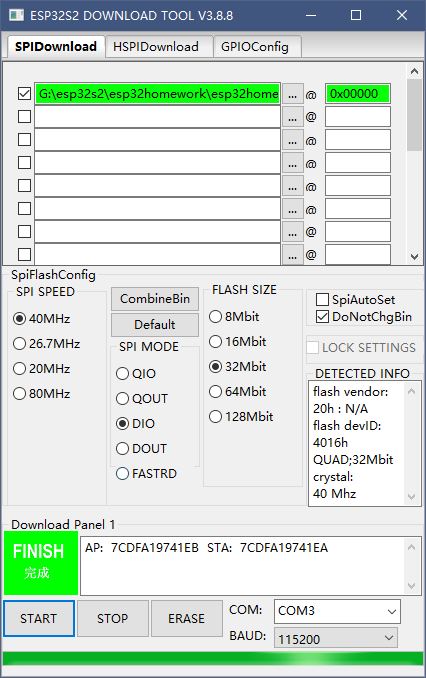Enable the sixth file row checkbox
The width and height of the screenshot is (426, 678).
(24, 208)
